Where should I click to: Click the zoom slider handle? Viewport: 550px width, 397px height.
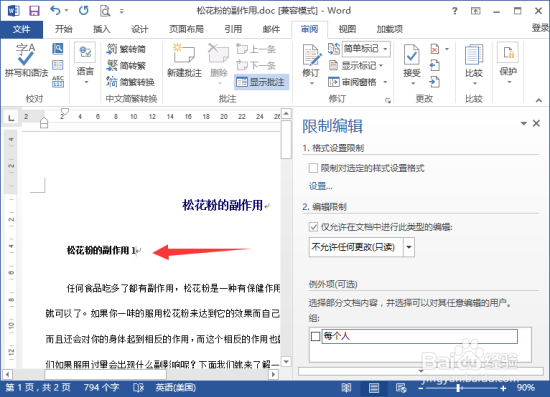pos(458,388)
